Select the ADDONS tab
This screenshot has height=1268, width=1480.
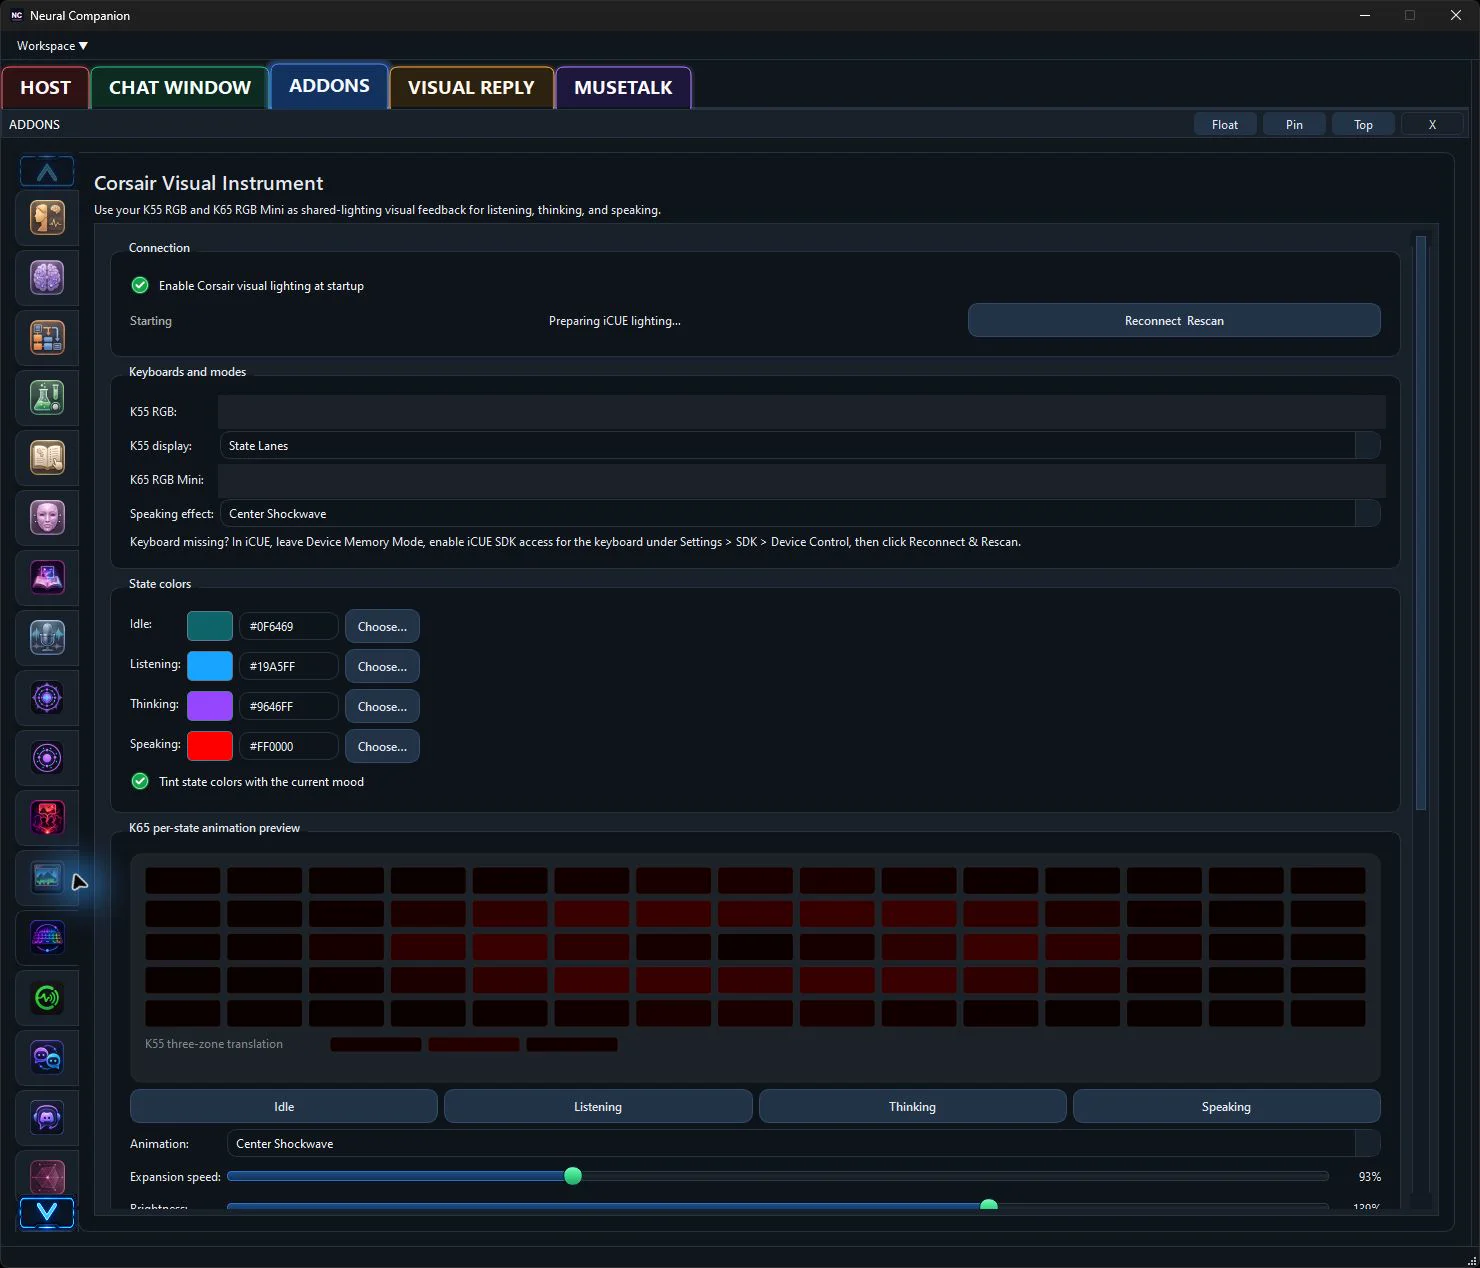point(329,86)
